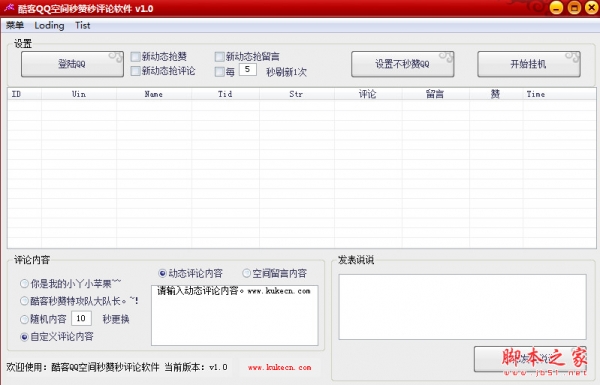This screenshot has height=385, width=600.
Task: Minimize the window with the gold button
Action: 556,8
